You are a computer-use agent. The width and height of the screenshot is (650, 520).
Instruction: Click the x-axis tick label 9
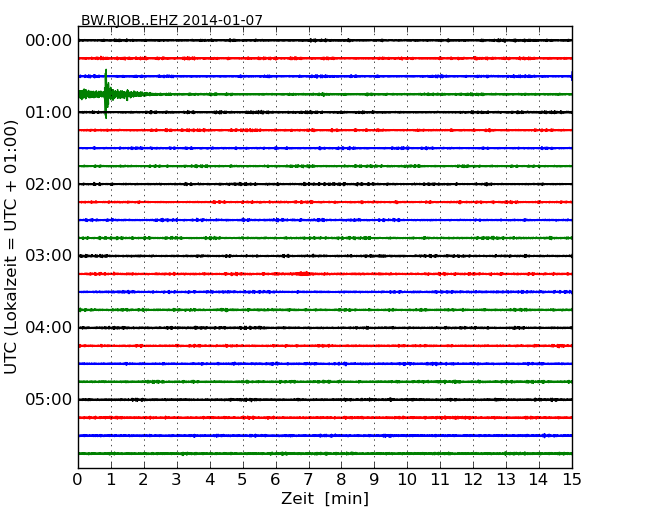pyautogui.click(x=374, y=480)
